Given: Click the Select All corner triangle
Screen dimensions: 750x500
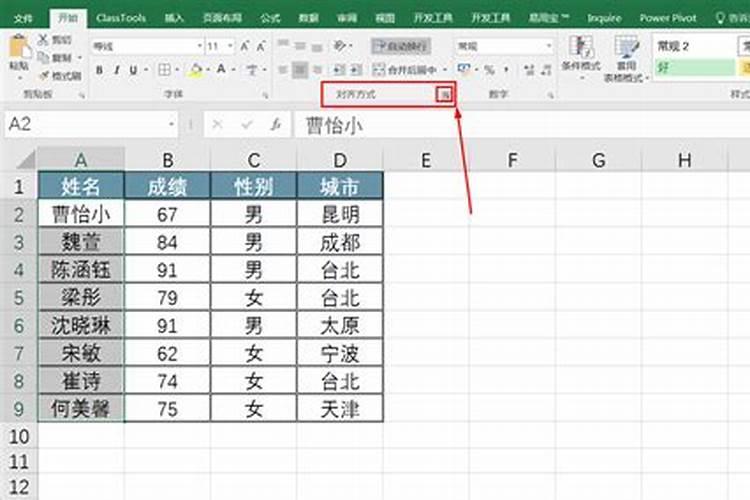Looking at the screenshot, I should 27,159.
